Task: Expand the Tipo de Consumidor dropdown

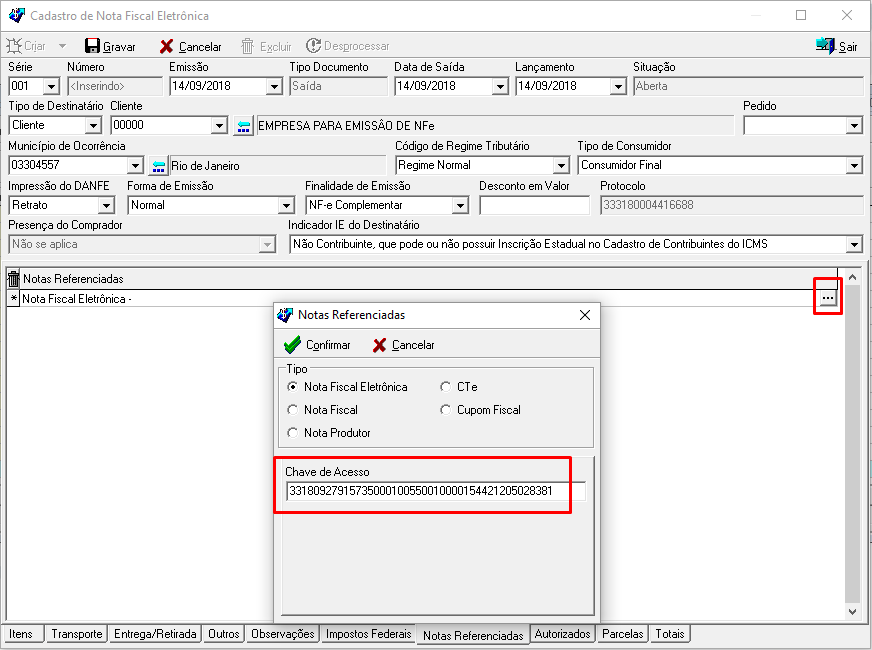Action: tap(853, 166)
